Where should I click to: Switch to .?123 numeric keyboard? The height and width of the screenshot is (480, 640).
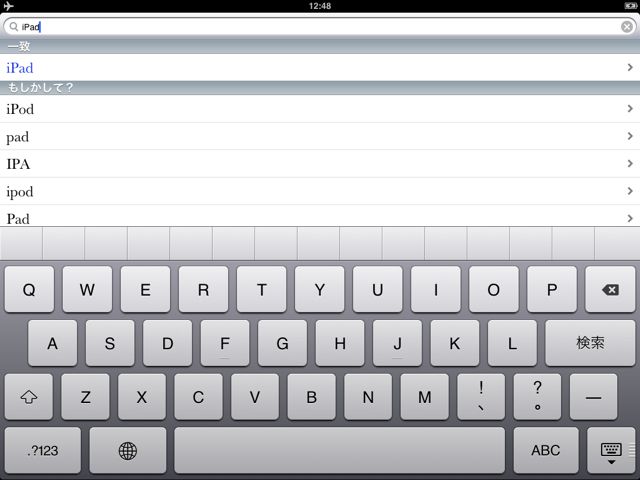click(42, 451)
